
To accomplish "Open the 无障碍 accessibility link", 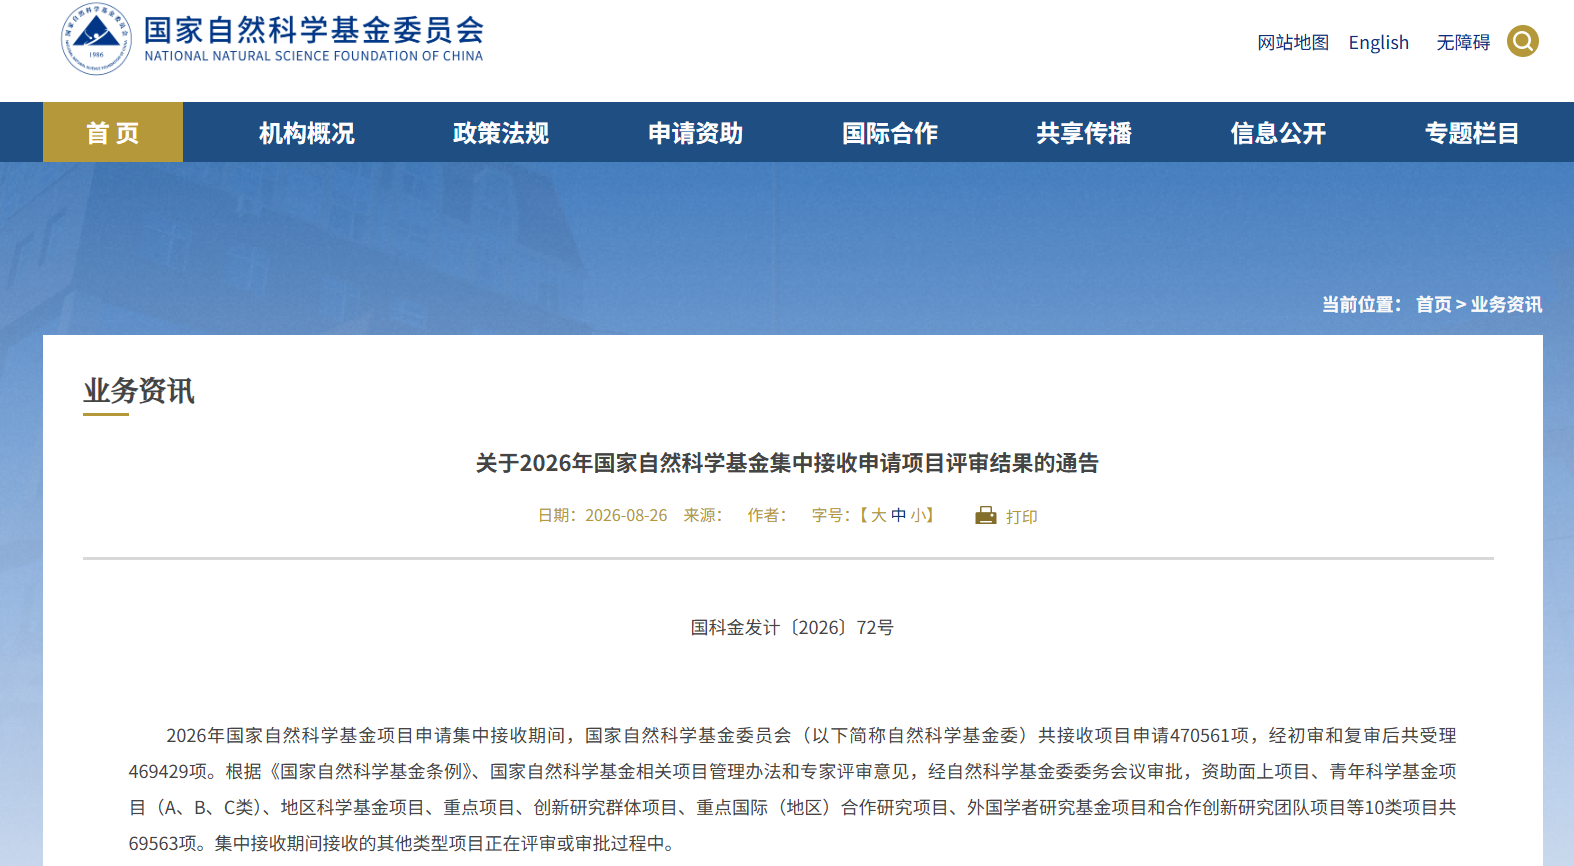I will click(1463, 42).
